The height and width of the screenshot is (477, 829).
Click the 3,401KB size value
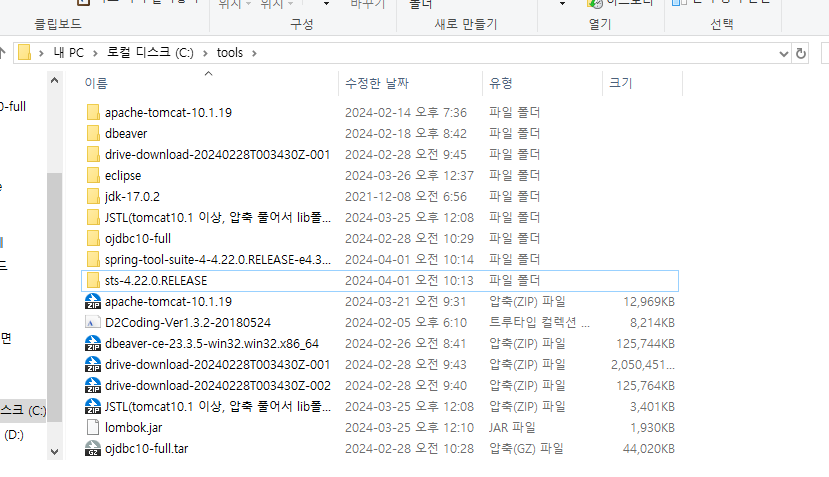click(652, 407)
